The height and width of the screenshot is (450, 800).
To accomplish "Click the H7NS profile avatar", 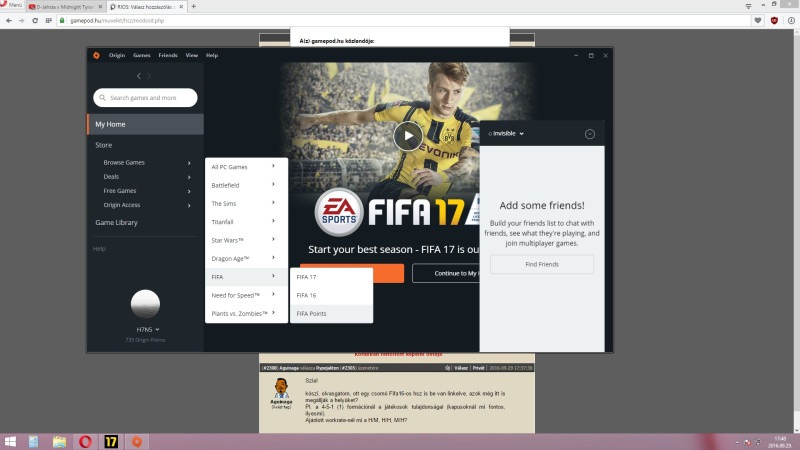I will point(145,304).
